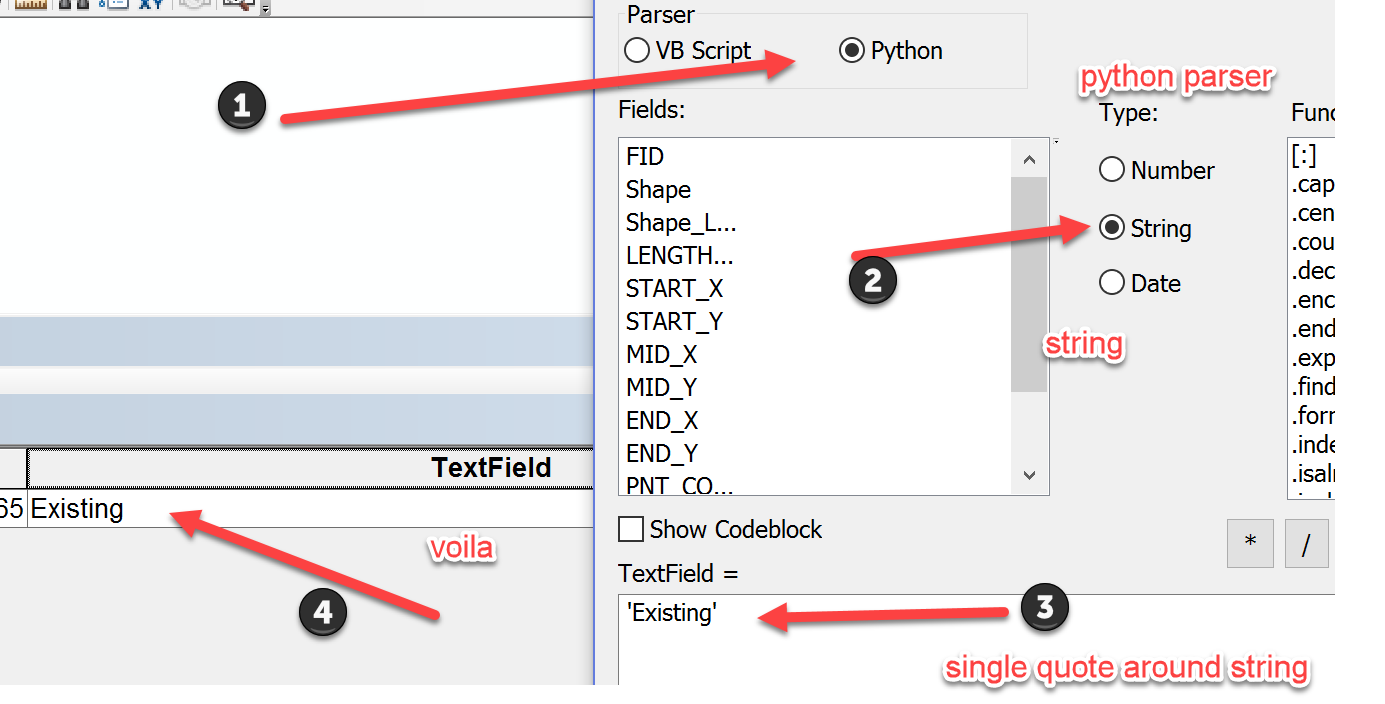
Task: Pick START_X from the Fields list
Action: 674,289
